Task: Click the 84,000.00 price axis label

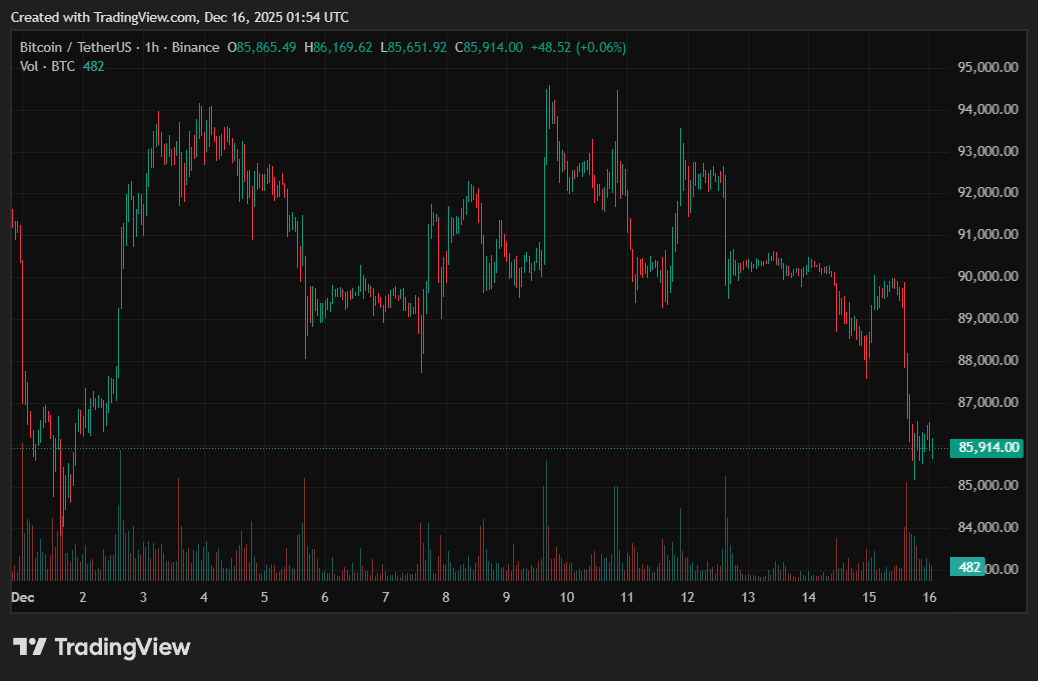Action: tap(988, 527)
